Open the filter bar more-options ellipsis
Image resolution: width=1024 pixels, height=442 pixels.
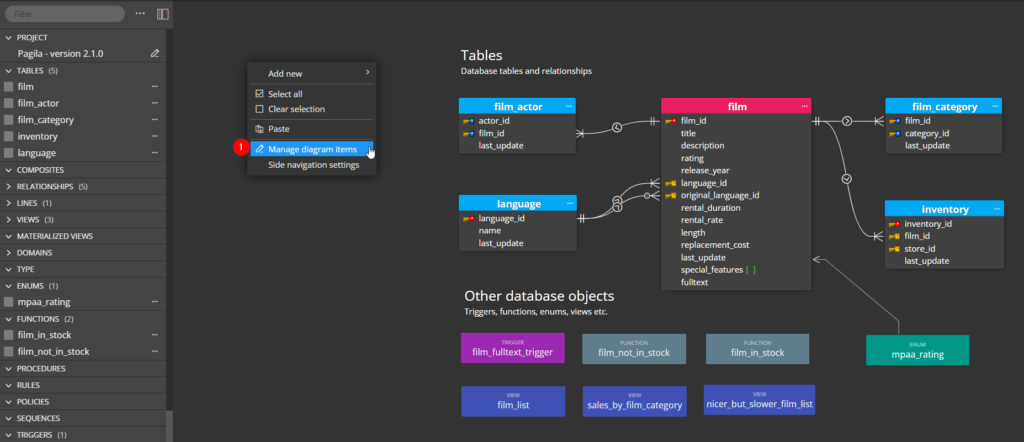pos(140,14)
